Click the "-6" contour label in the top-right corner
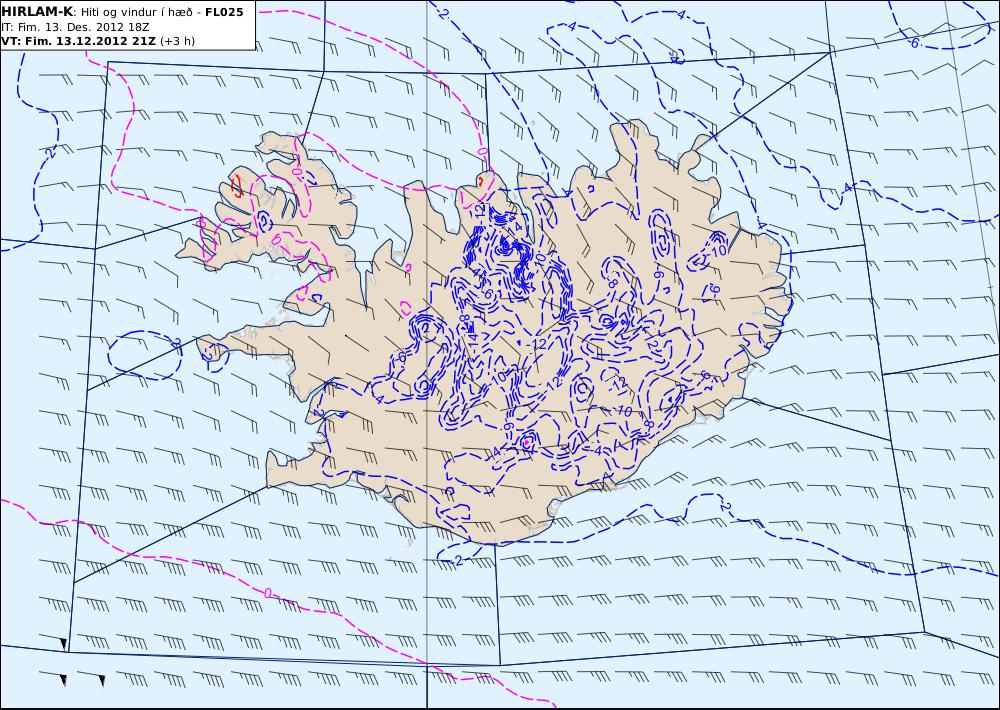The width and height of the screenshot is (1000, 710). tap(913, 43)
